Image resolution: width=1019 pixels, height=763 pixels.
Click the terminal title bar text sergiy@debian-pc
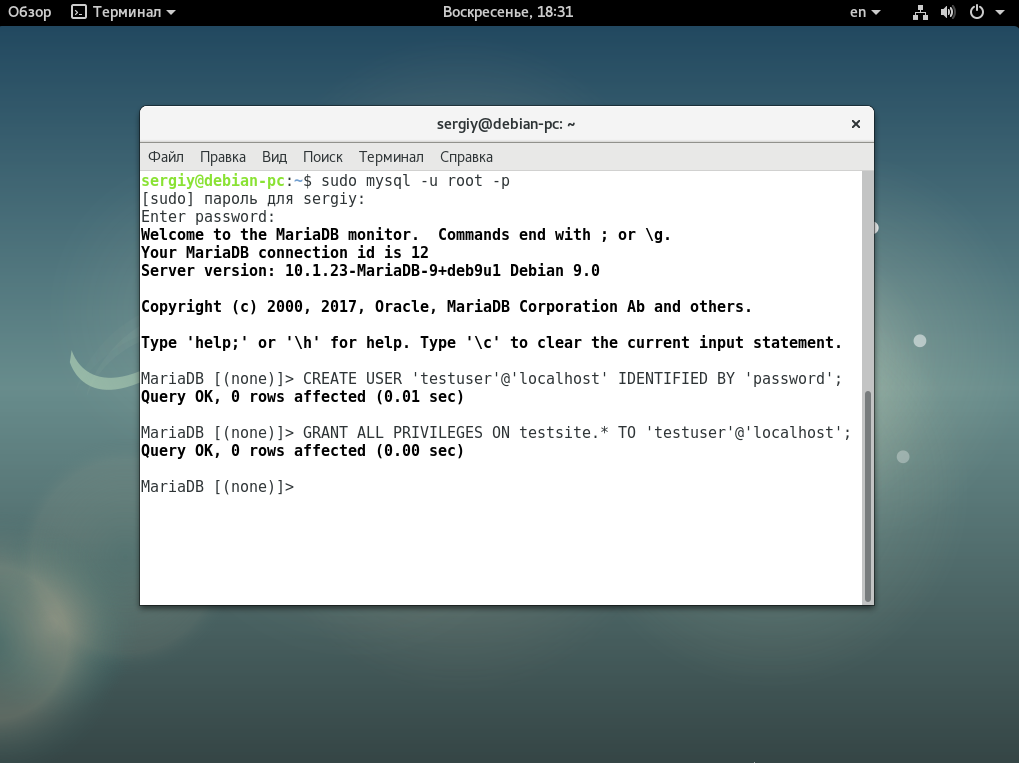click(x=506, y=124)
